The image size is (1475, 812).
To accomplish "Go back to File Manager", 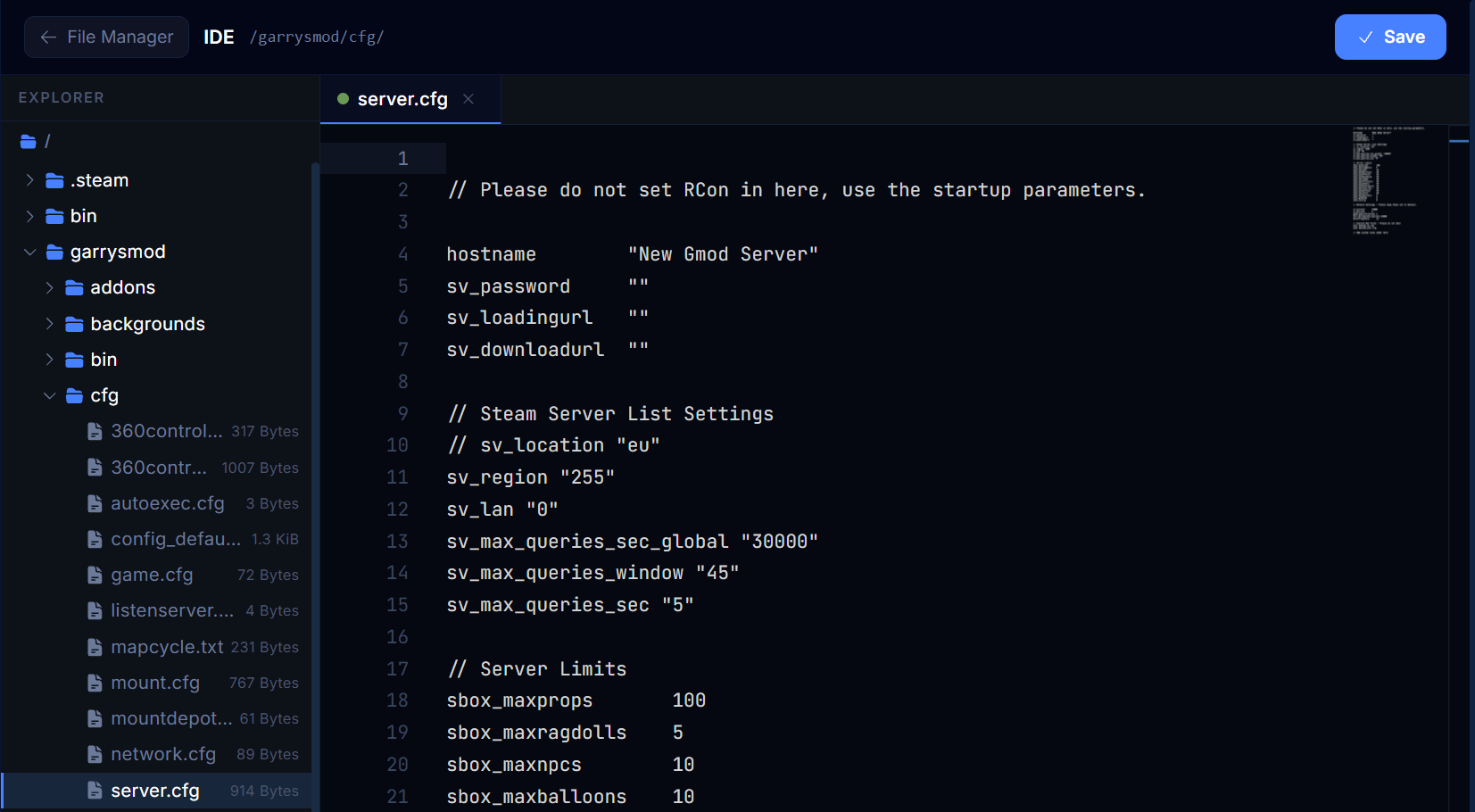I will coord(106,37).
